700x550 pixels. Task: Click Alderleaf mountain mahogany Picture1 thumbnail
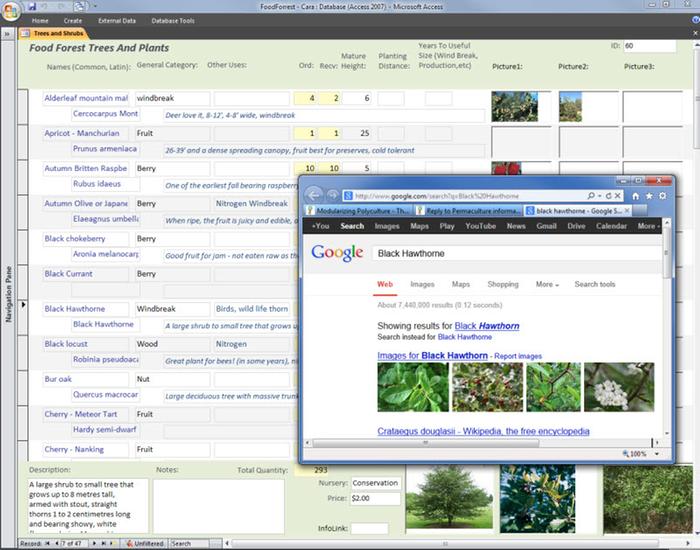coord(515,106)
